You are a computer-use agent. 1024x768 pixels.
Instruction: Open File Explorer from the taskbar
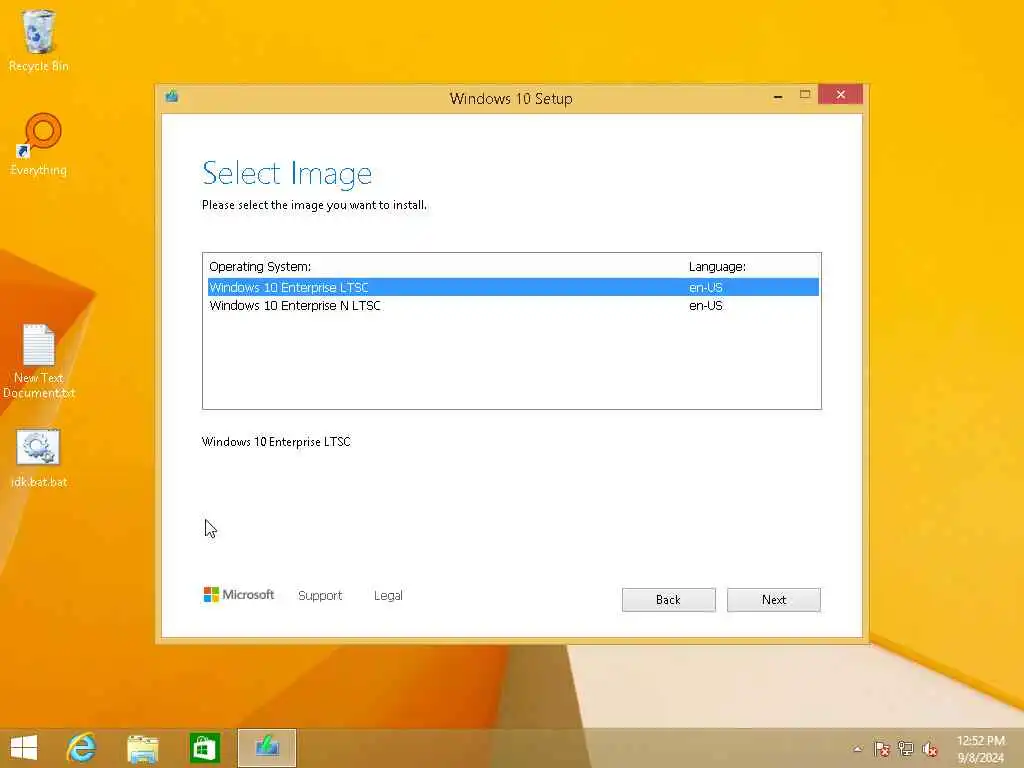pos(143,748)
